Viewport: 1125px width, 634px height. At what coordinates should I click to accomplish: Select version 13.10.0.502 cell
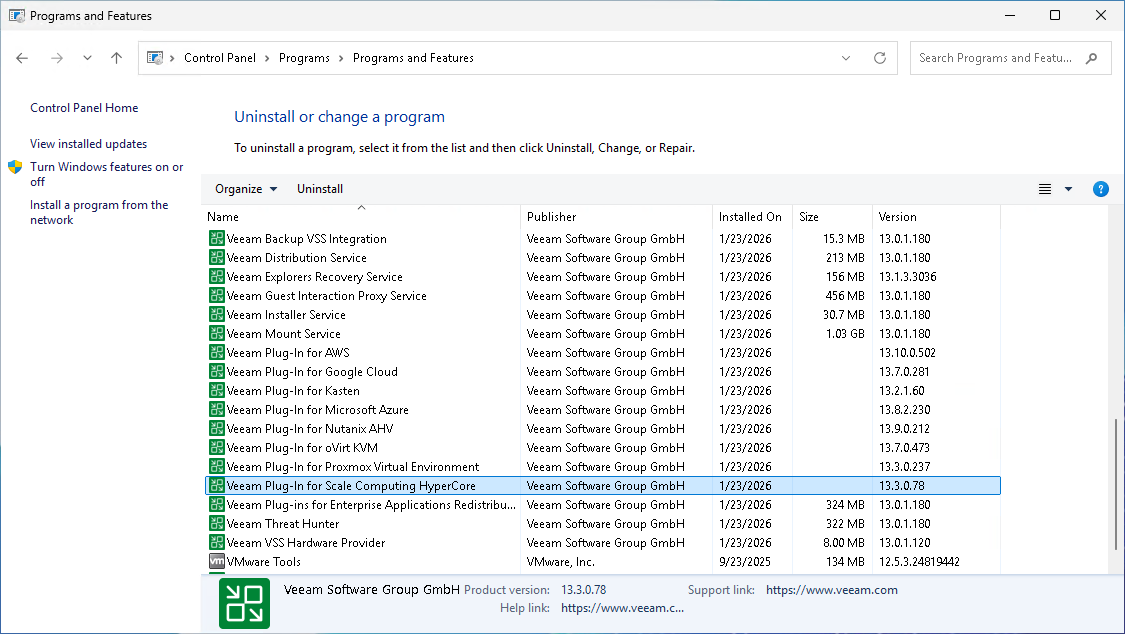907,353
